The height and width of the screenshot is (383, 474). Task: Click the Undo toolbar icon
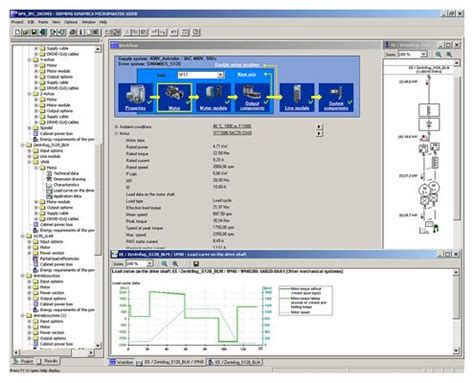pos(174,32)
